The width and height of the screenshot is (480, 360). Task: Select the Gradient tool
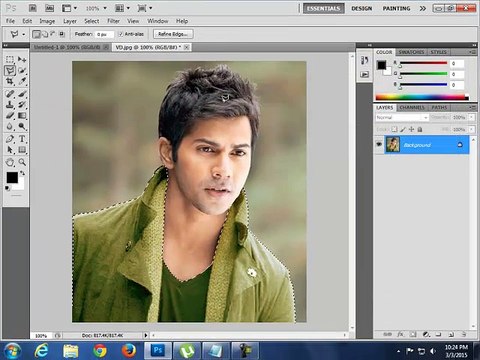(22, 116)
